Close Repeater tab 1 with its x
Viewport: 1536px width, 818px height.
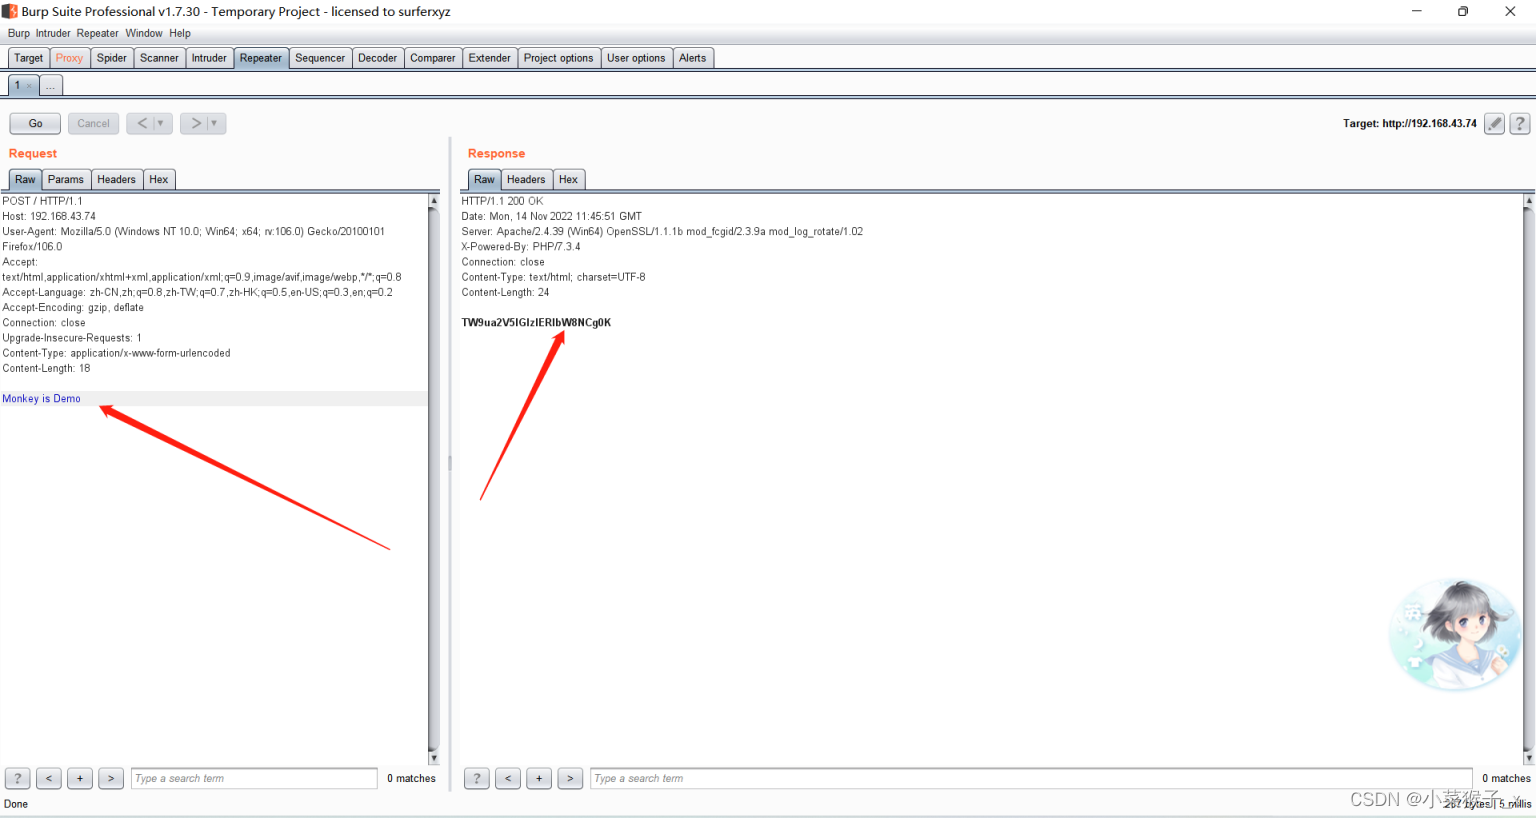pos(29,86)
